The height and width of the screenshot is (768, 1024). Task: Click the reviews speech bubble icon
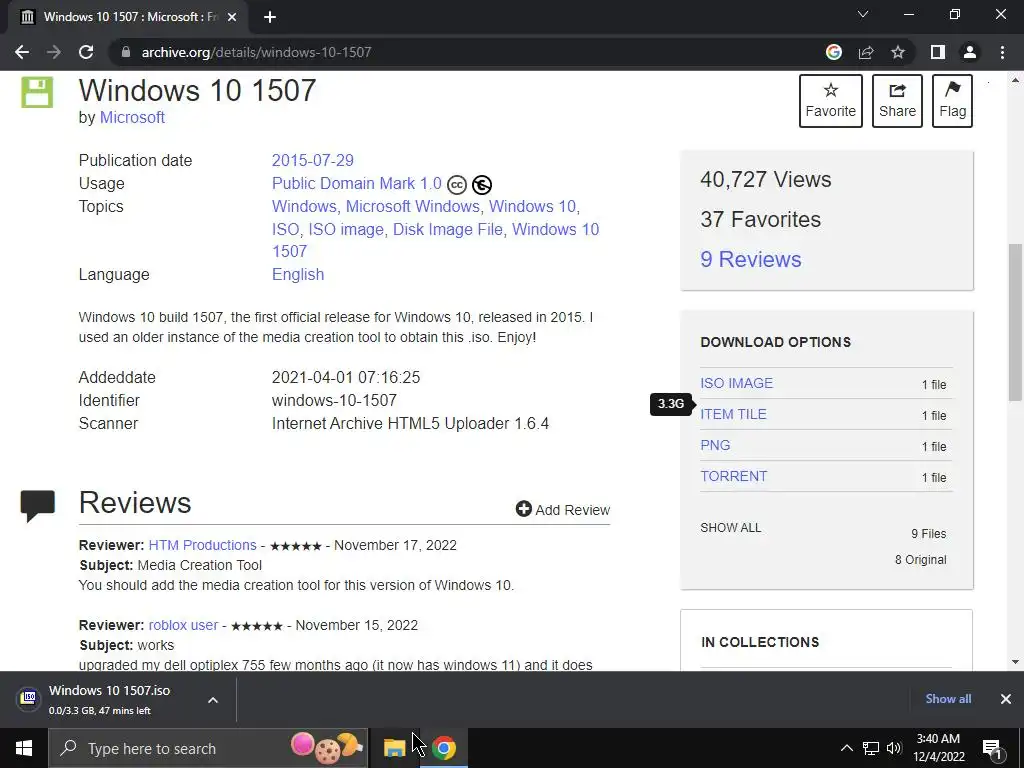(37, 505)
